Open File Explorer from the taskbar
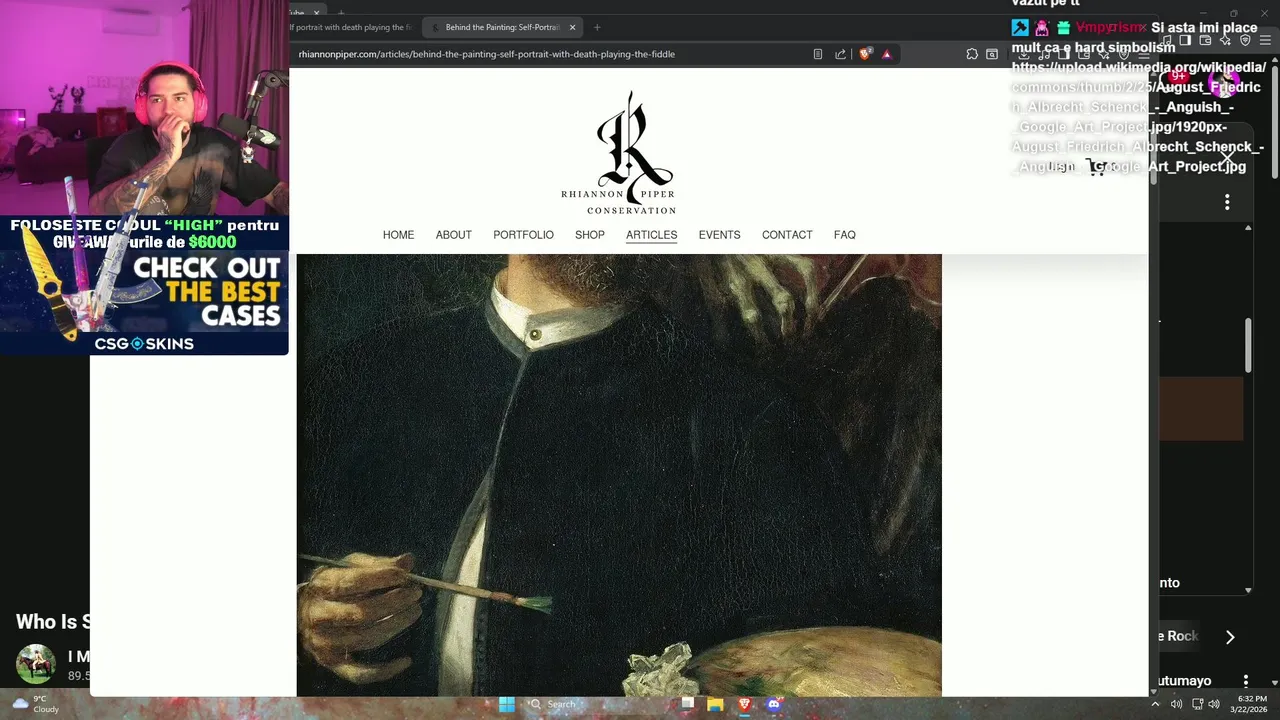 pos(715,704)
